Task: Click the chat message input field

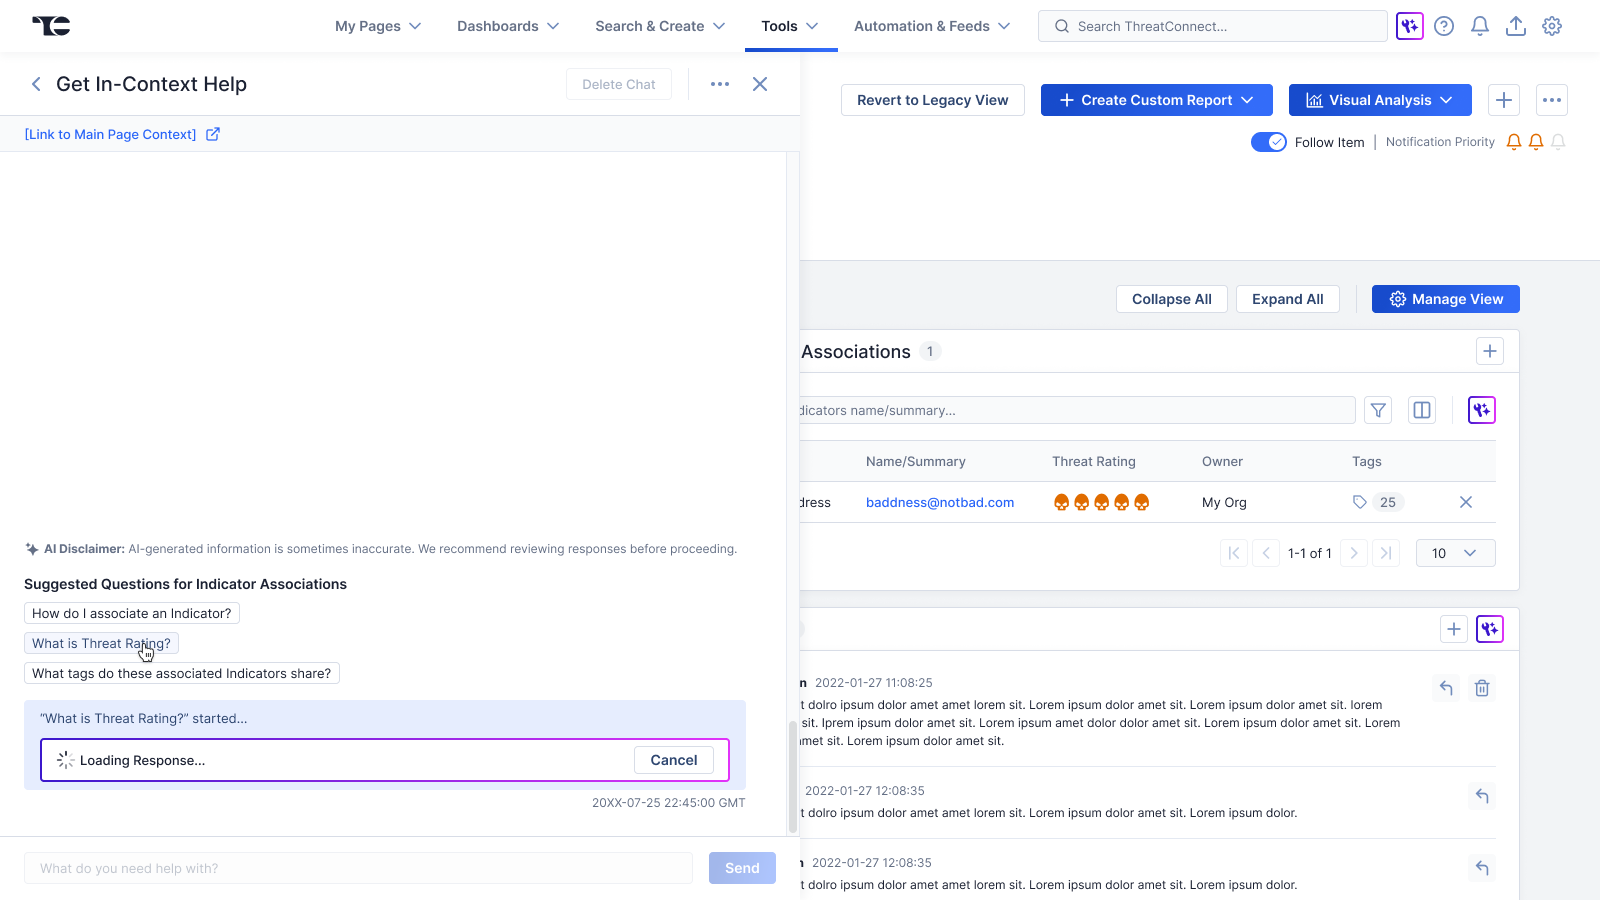Action: click(358, 868)
